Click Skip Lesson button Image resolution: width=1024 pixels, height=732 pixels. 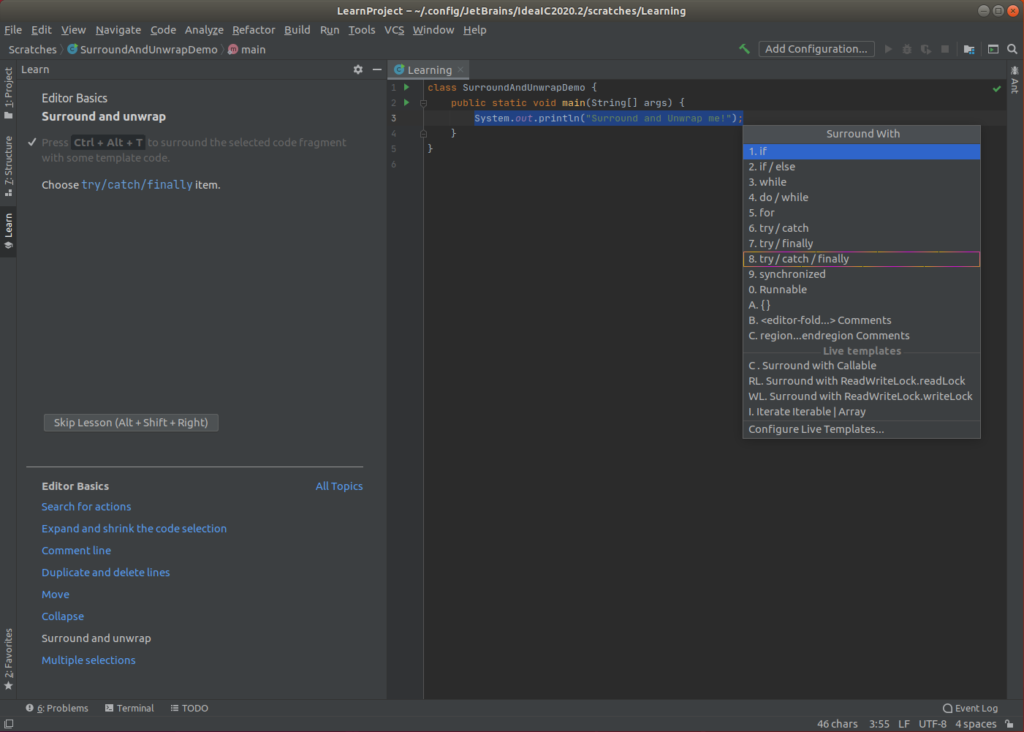pyautogui.click(x=130, y=422)
